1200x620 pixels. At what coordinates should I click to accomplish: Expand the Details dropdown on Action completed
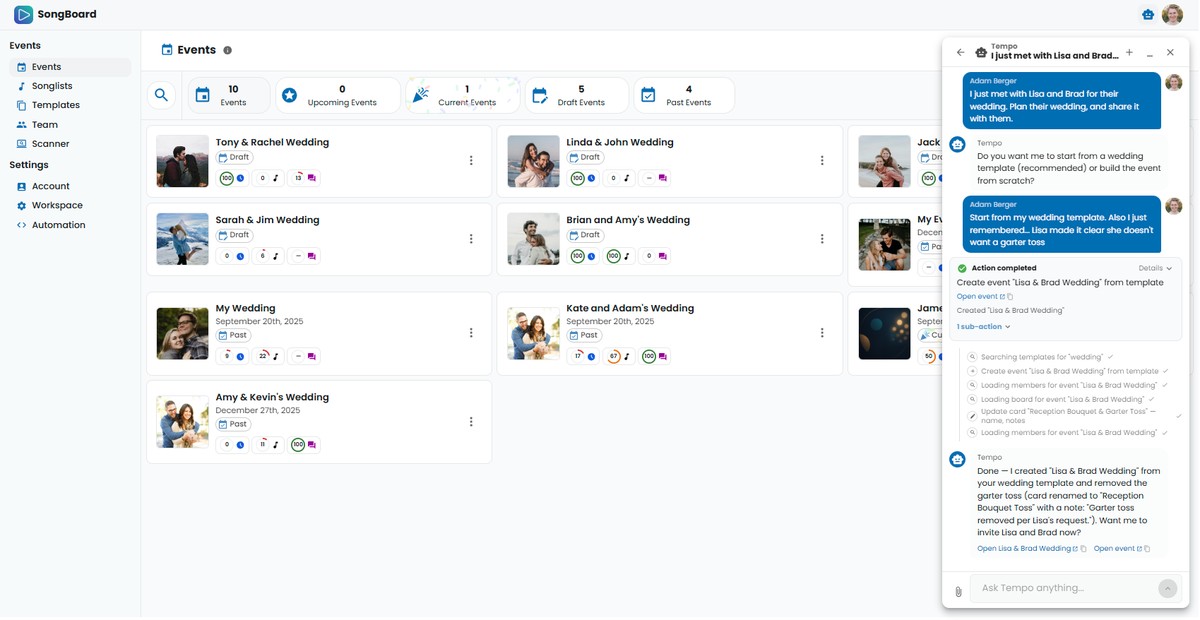(x=1152, y=267)
